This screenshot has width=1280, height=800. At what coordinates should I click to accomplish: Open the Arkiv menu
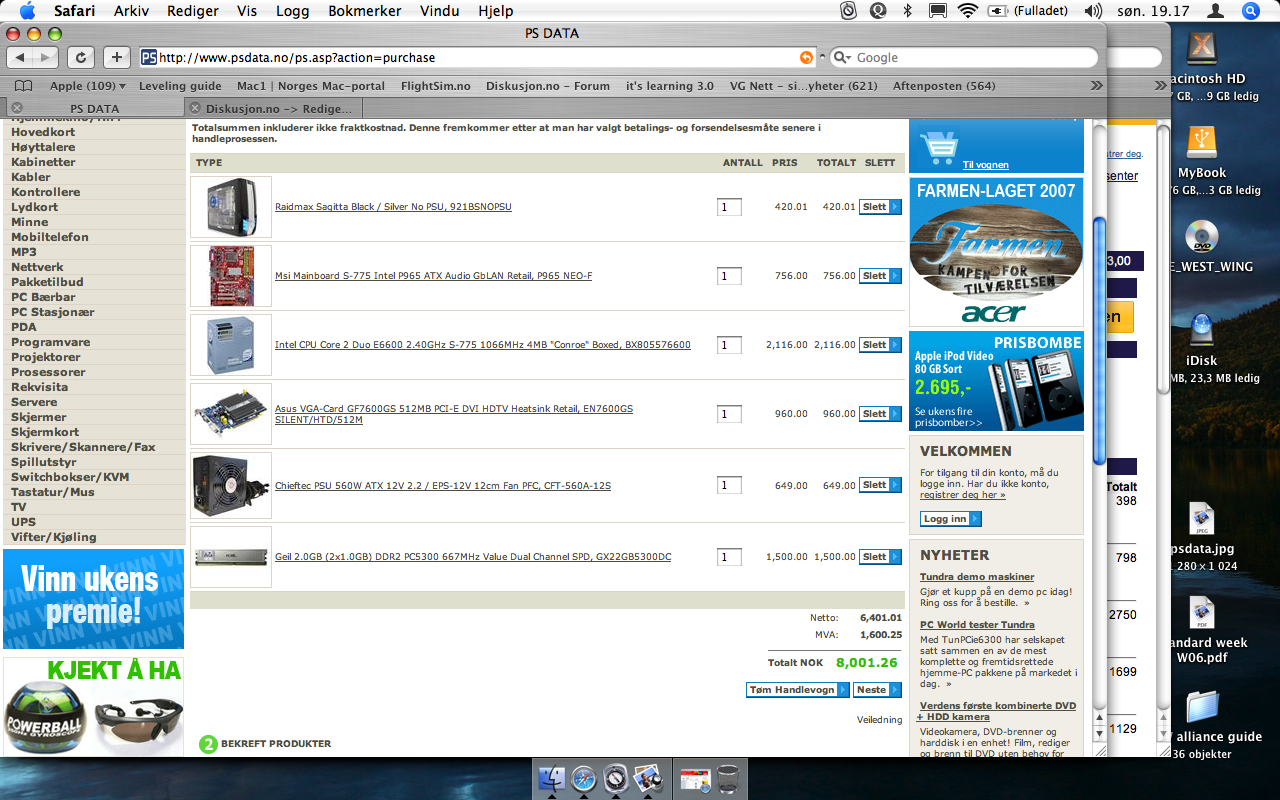pos(133,11)
